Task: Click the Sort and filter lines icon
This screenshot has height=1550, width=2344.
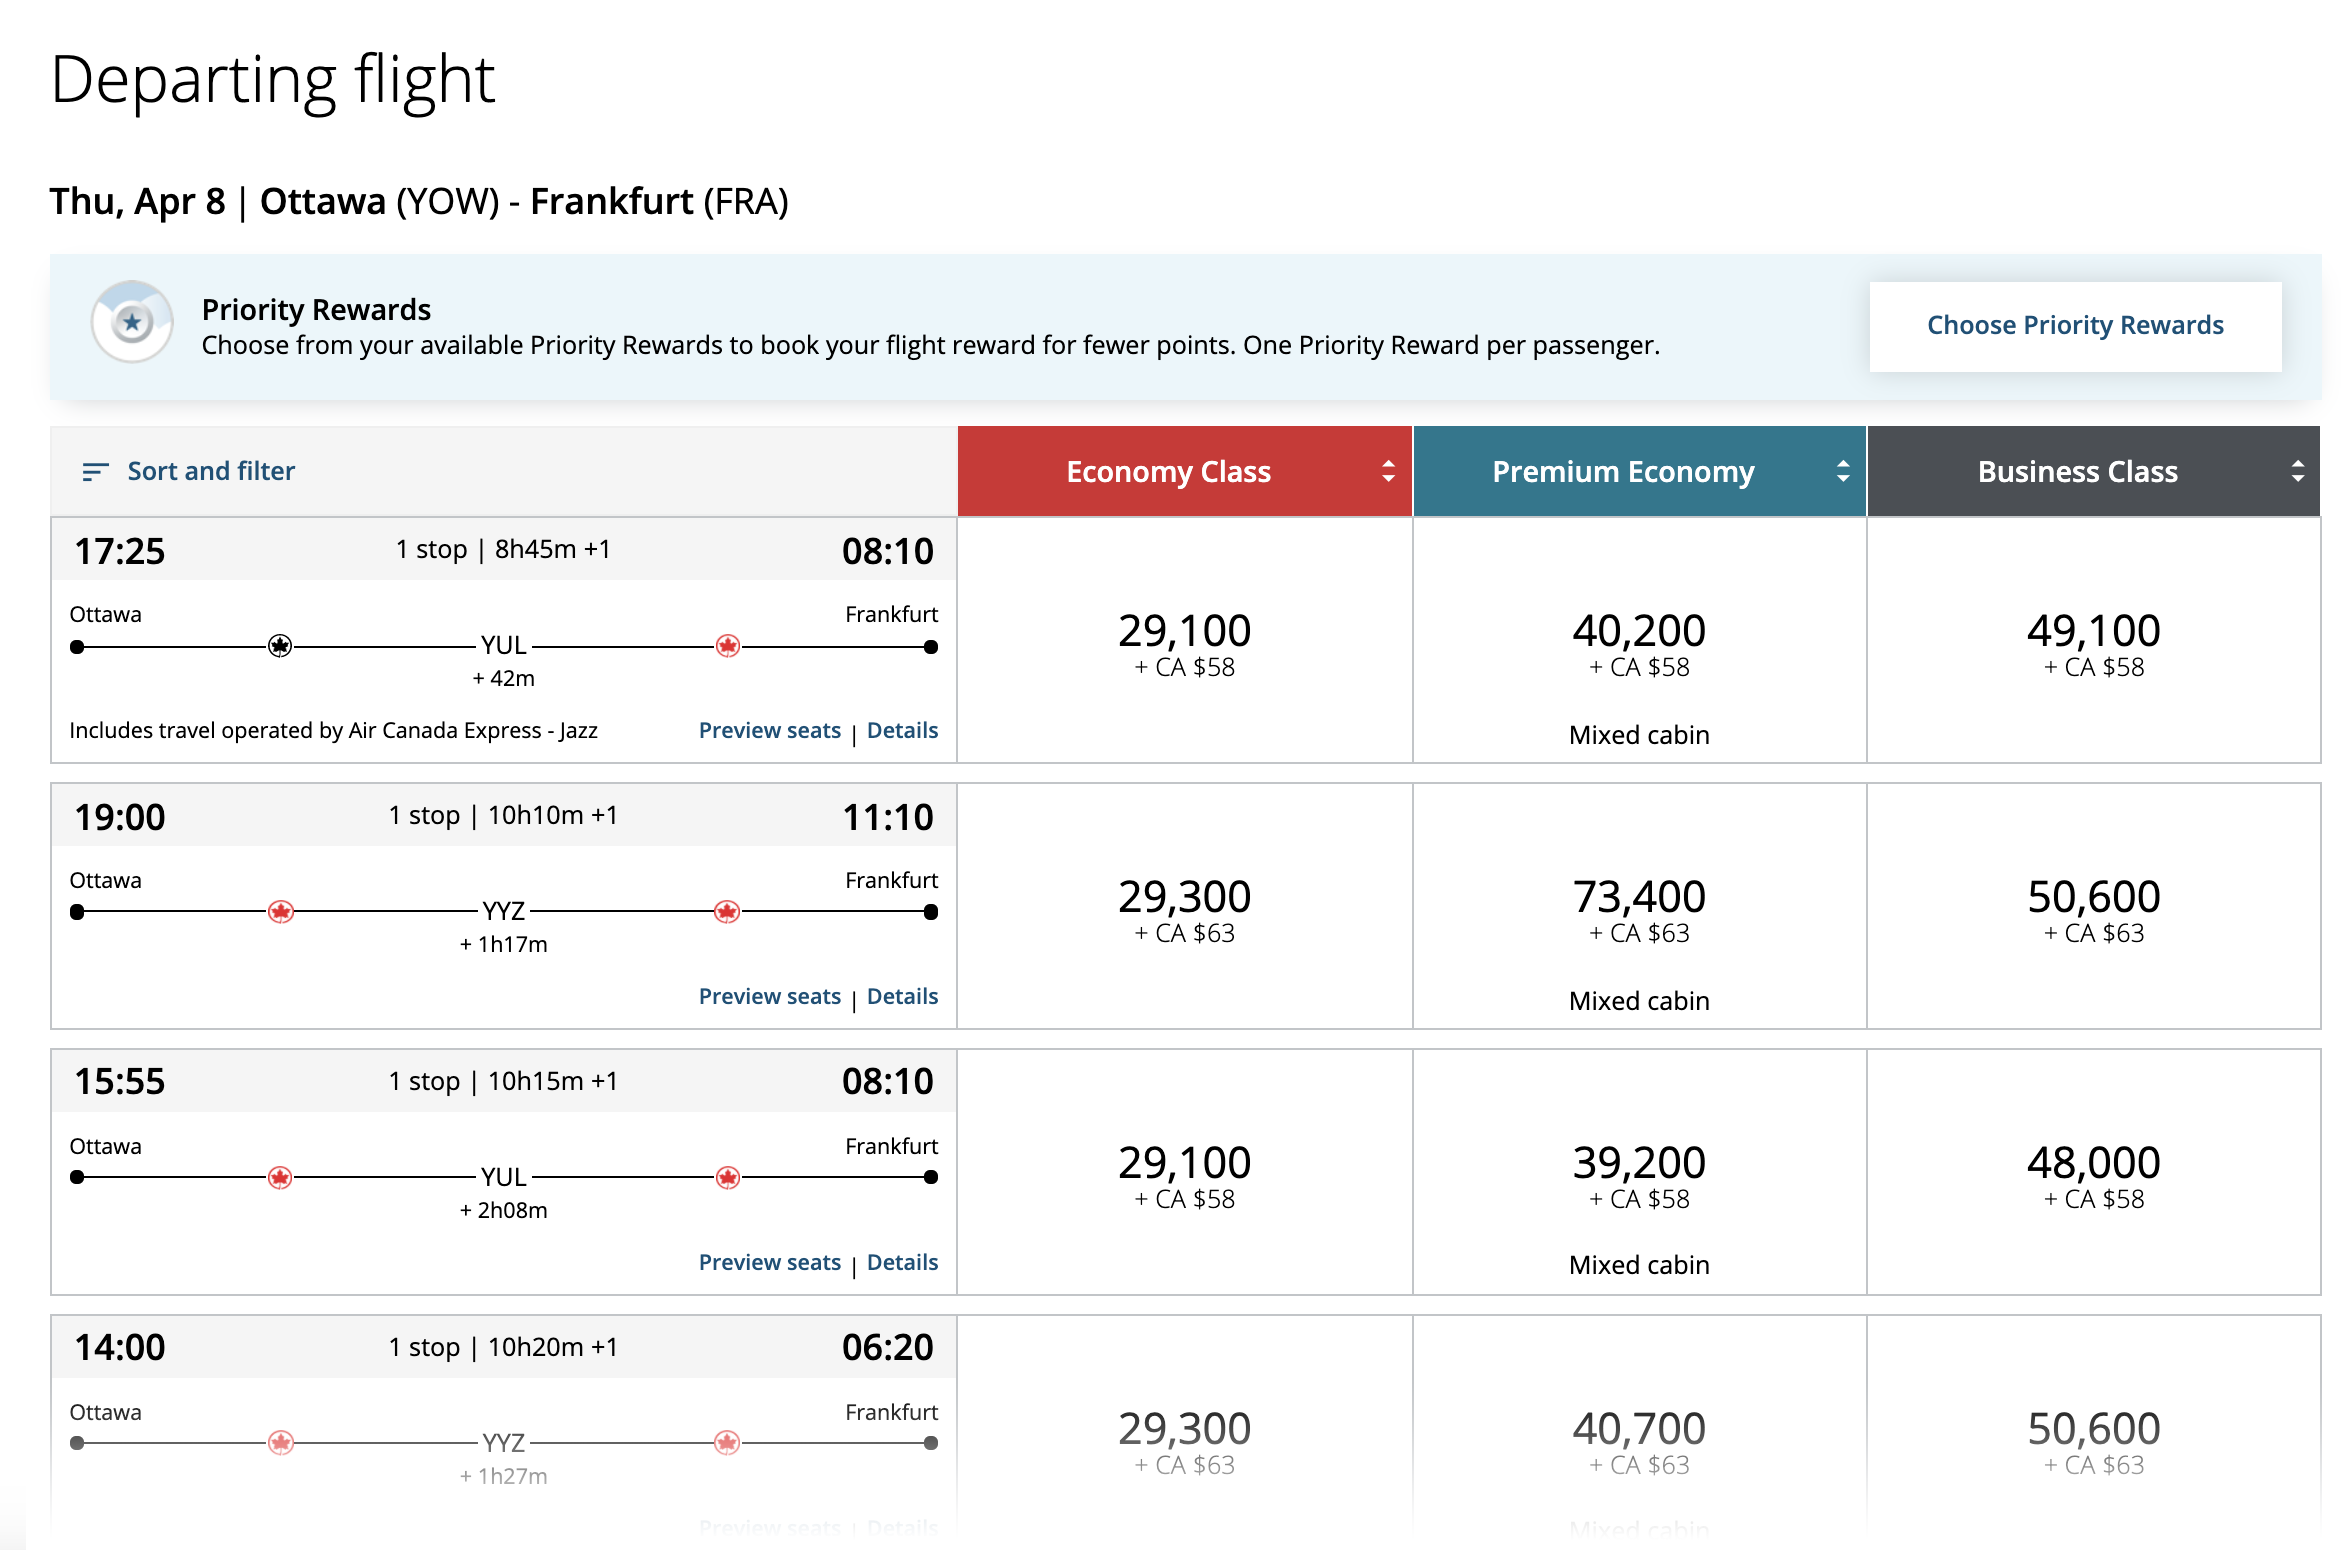Action: [95, 472]
